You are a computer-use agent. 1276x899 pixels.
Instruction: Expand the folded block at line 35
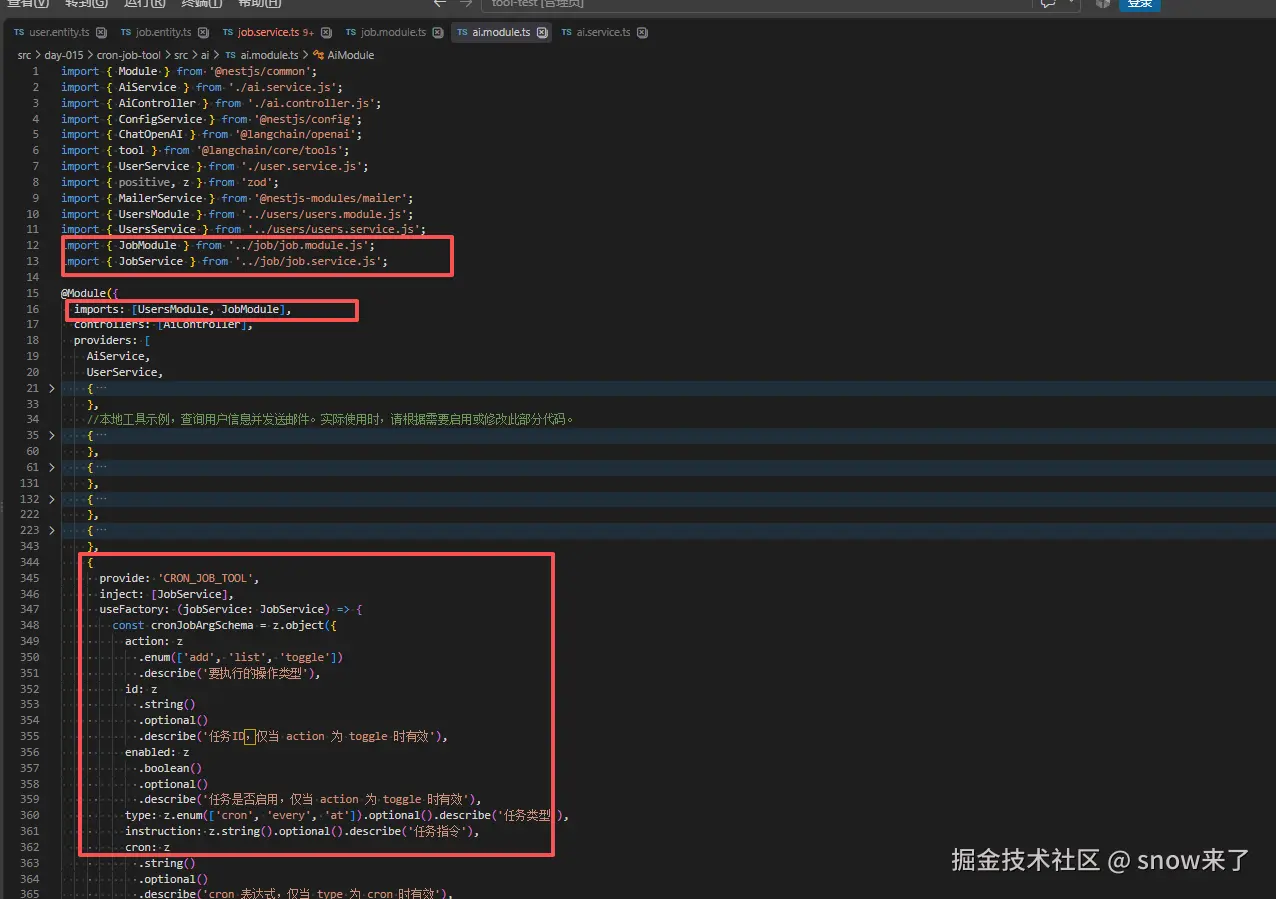pos(52,436)
